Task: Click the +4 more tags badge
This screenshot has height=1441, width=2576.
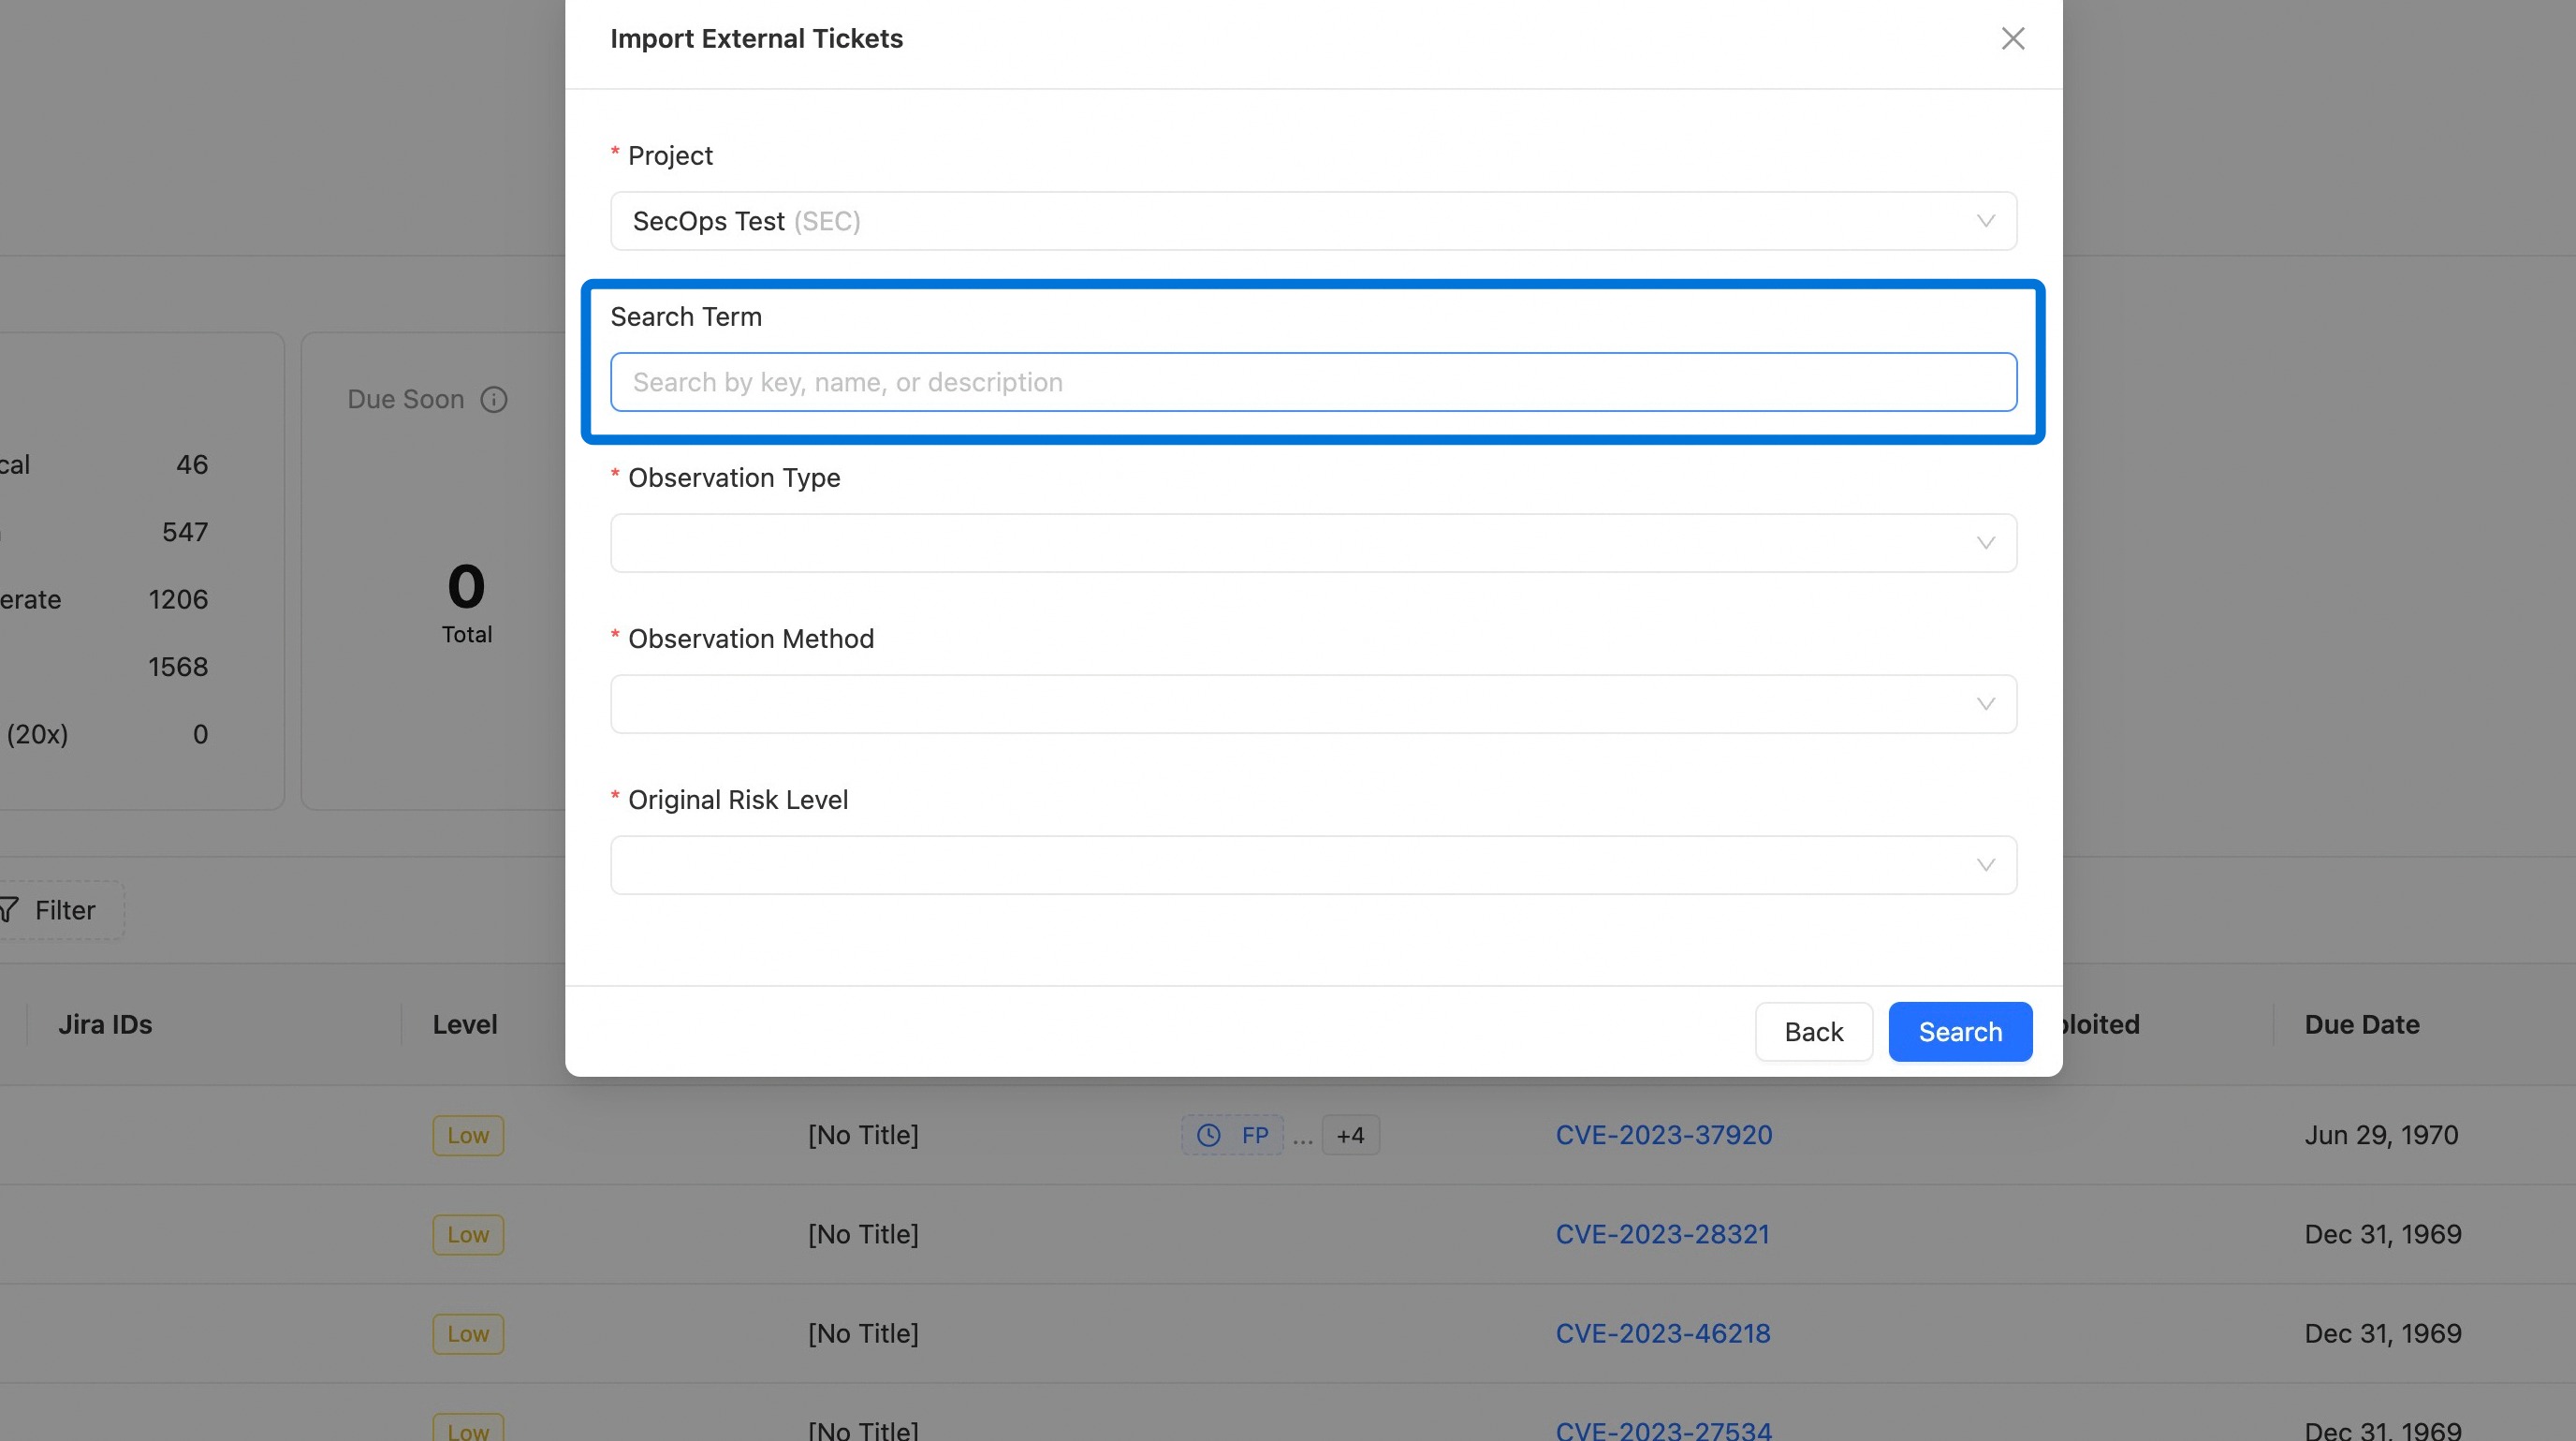Action: pyautogui.click(x=1350, y=1135)
